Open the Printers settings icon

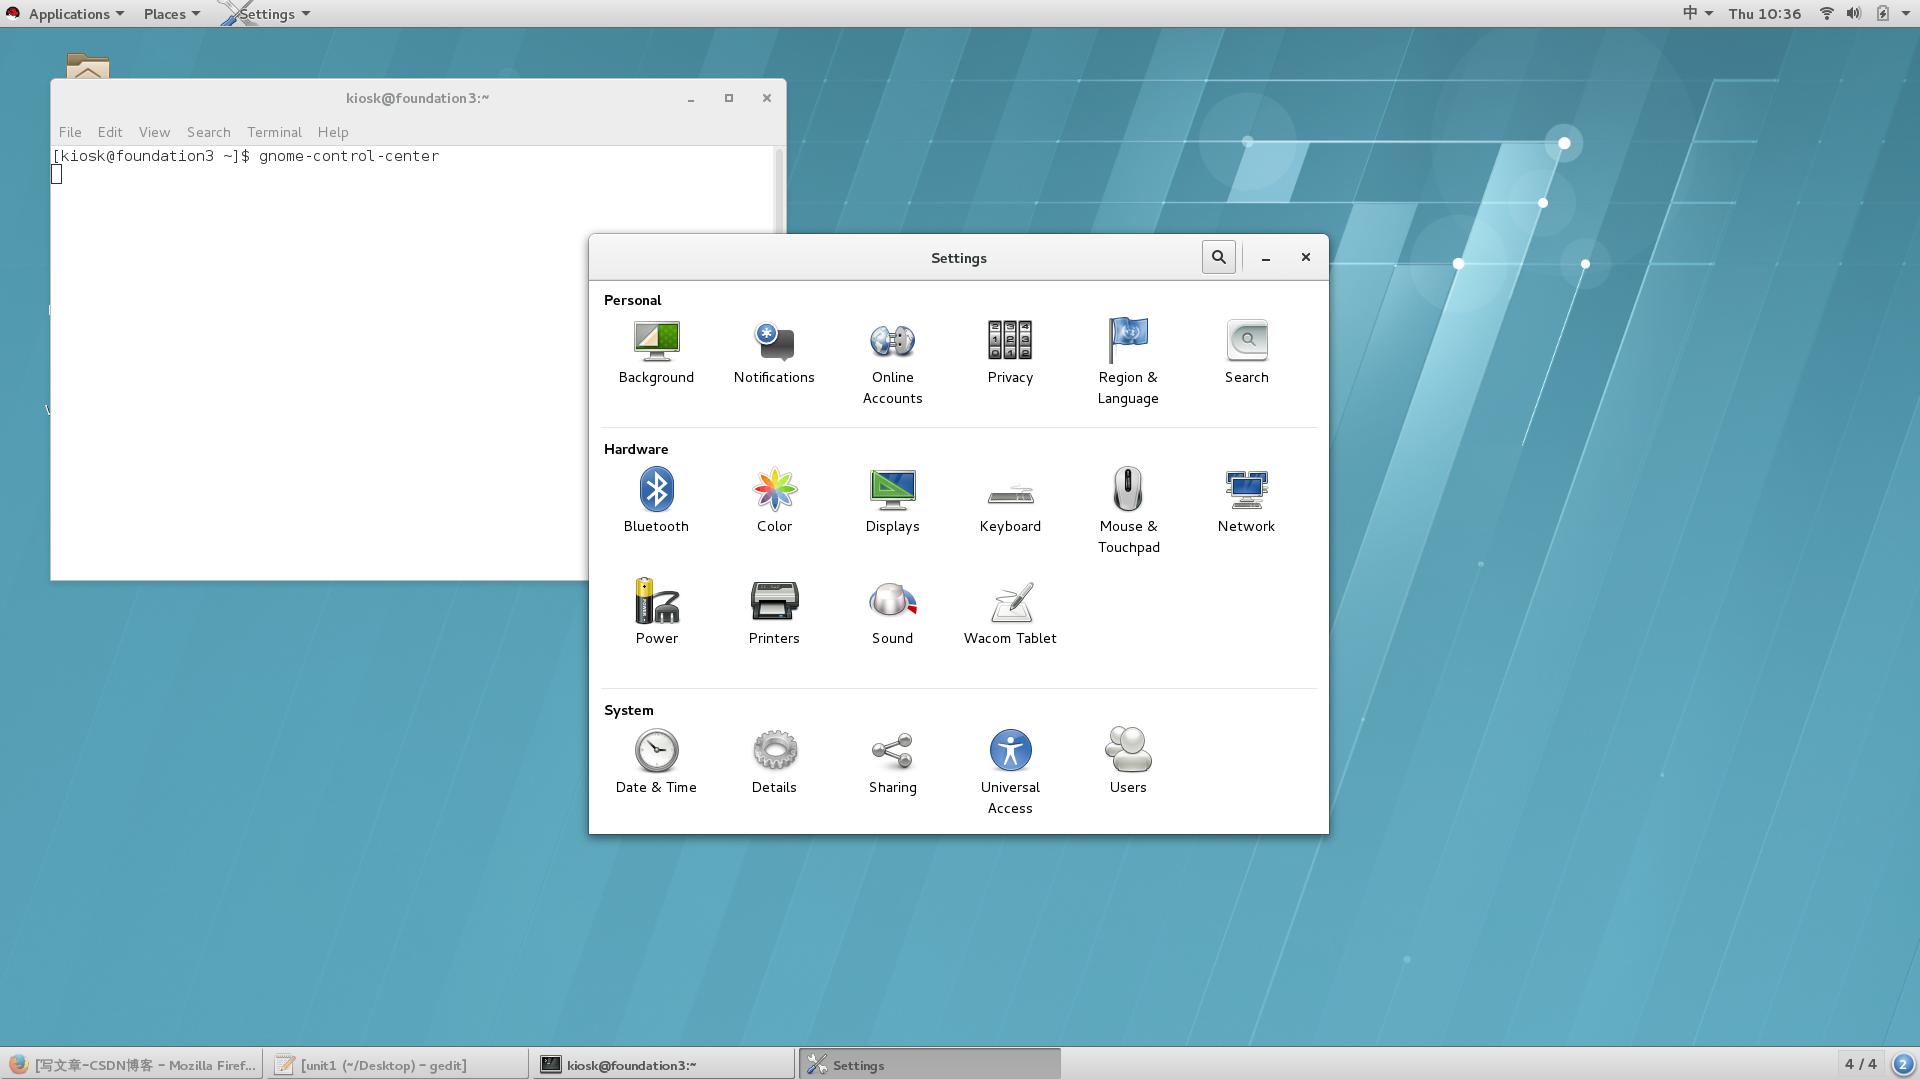774,602
